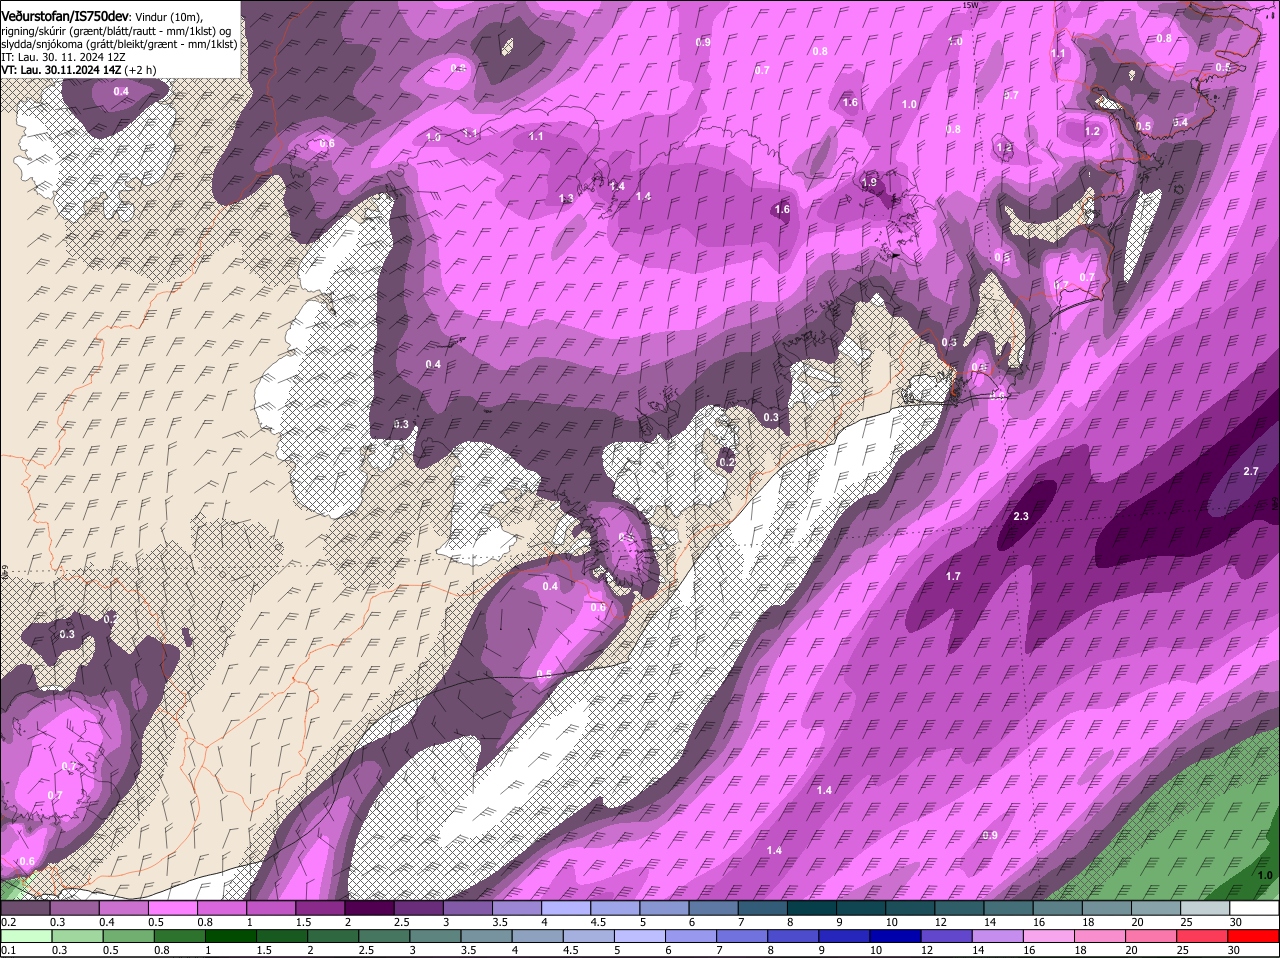The image size is (1280, 958).
Task: Select upper legend row swatch labeled 12
Action: click(x=960, y=908)
